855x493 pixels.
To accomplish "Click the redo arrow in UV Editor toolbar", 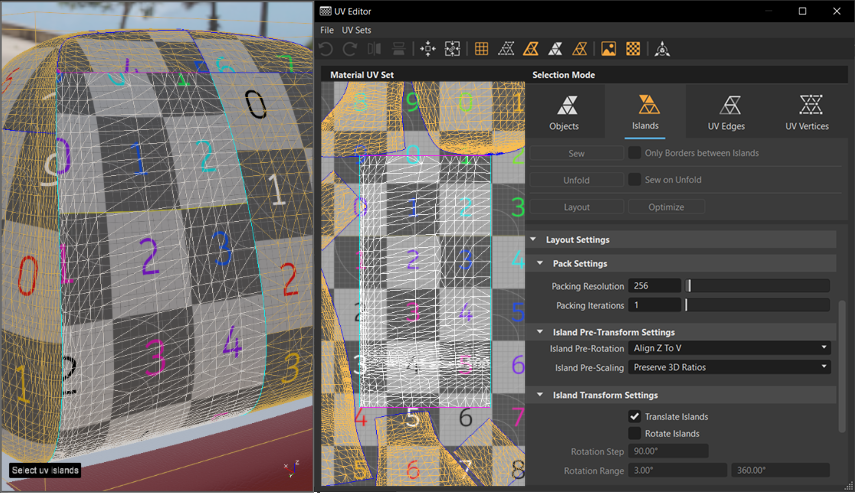I will pyautogui.click(x=350, y=49).
